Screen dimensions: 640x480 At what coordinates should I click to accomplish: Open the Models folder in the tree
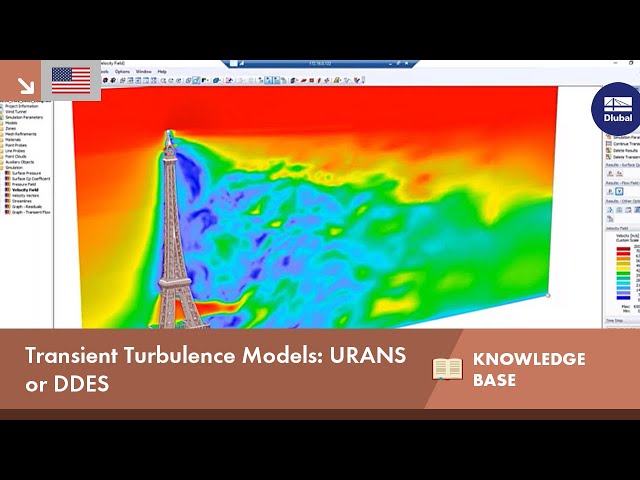tap(11, 123)
